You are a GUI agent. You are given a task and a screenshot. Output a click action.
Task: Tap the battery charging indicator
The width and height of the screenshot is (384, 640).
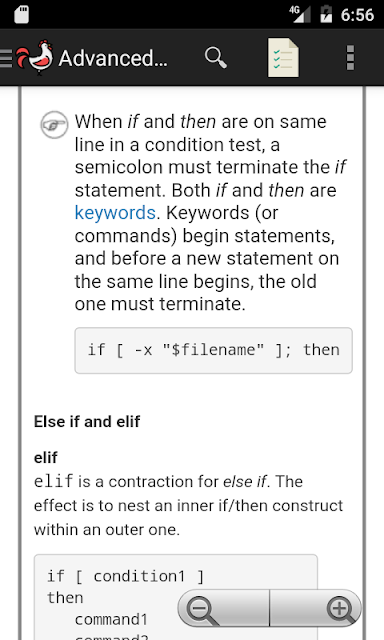click(326, 14)
